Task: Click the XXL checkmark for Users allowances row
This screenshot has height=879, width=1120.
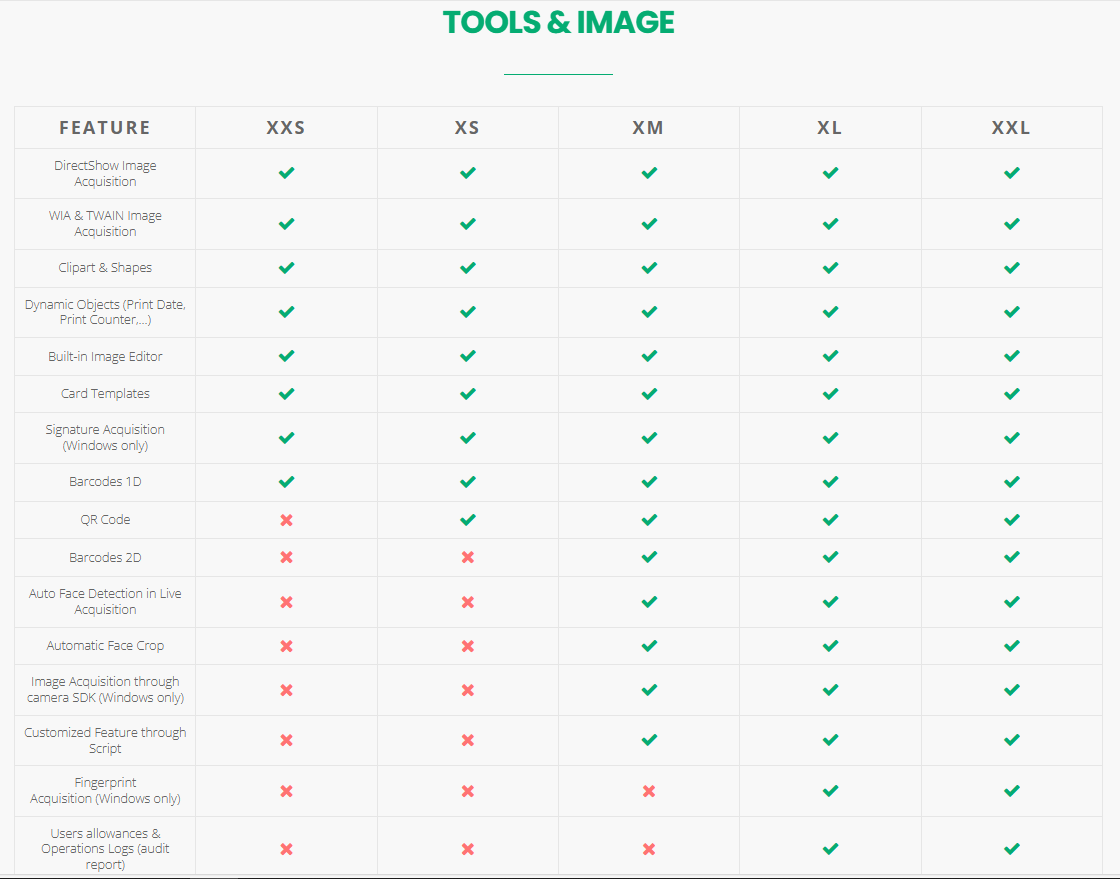Action: coord(1011,849)
